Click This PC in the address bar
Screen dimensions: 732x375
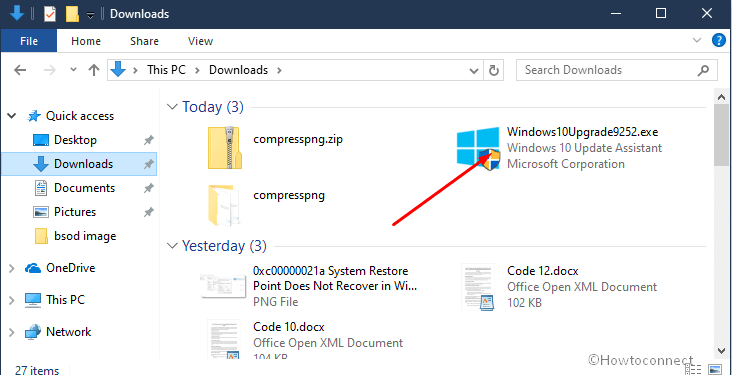pyautogui.click(x=166, y=70)
